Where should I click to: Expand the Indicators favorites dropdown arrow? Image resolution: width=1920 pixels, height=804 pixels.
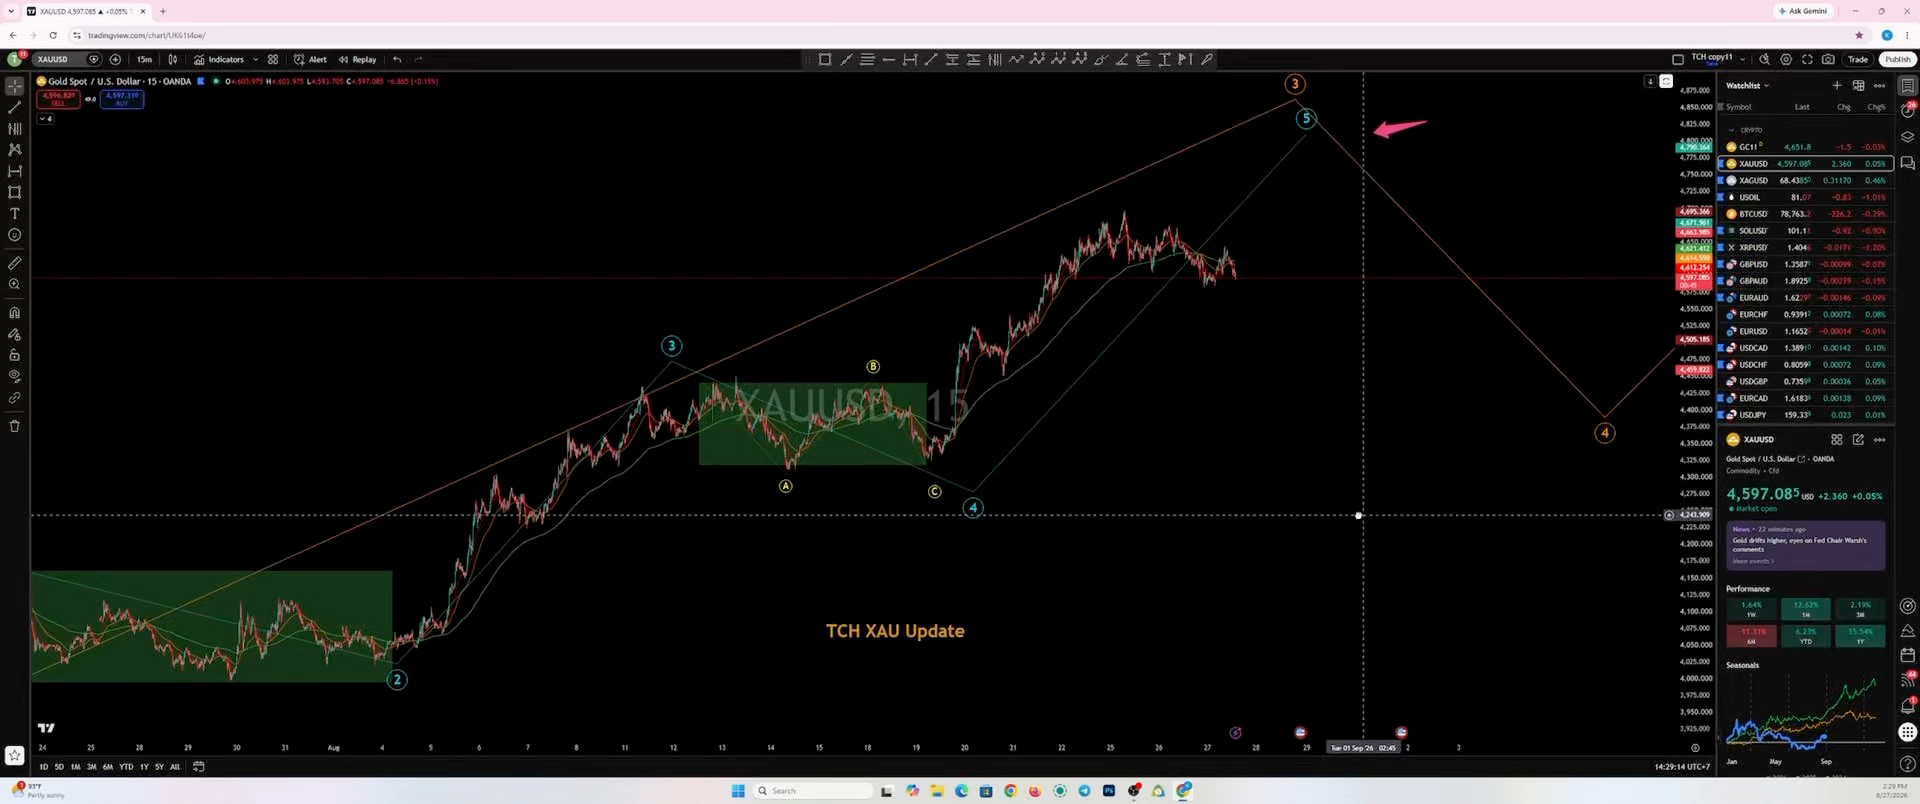pos(256,59)
